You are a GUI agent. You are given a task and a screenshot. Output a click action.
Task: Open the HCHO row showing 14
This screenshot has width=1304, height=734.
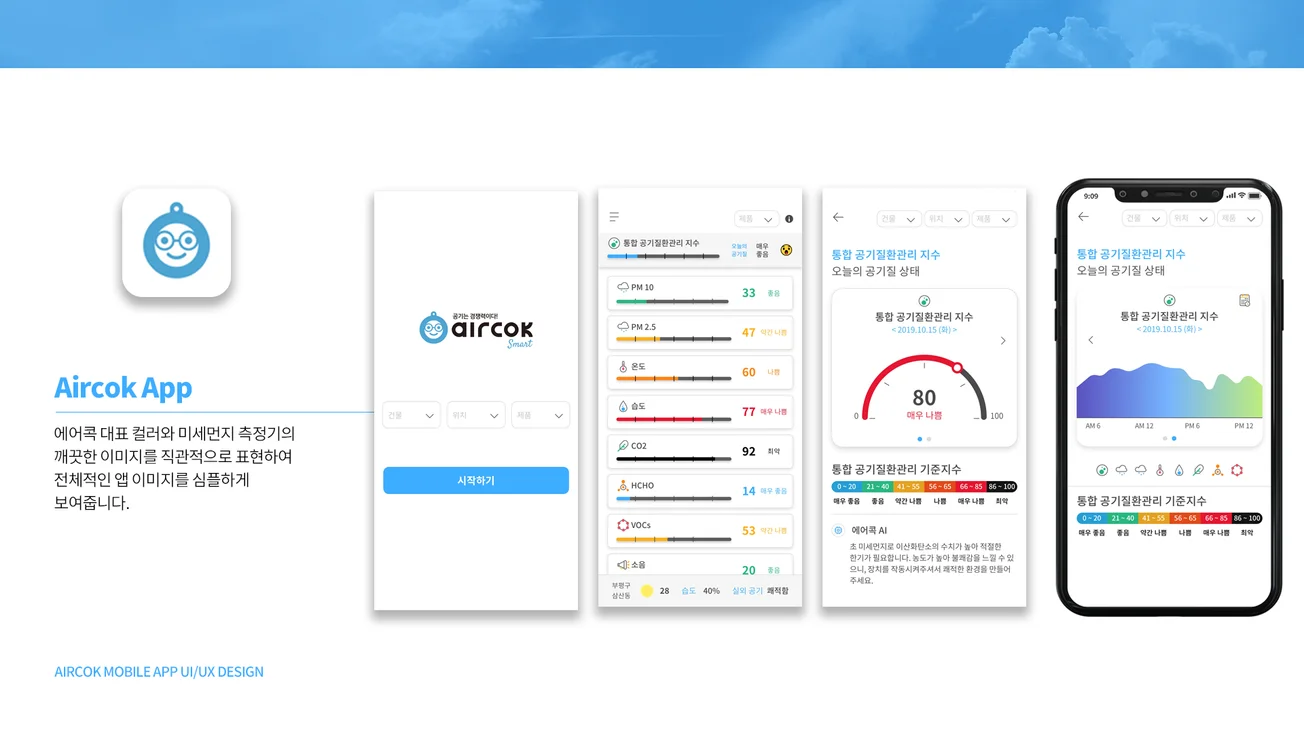click(700, 491)
